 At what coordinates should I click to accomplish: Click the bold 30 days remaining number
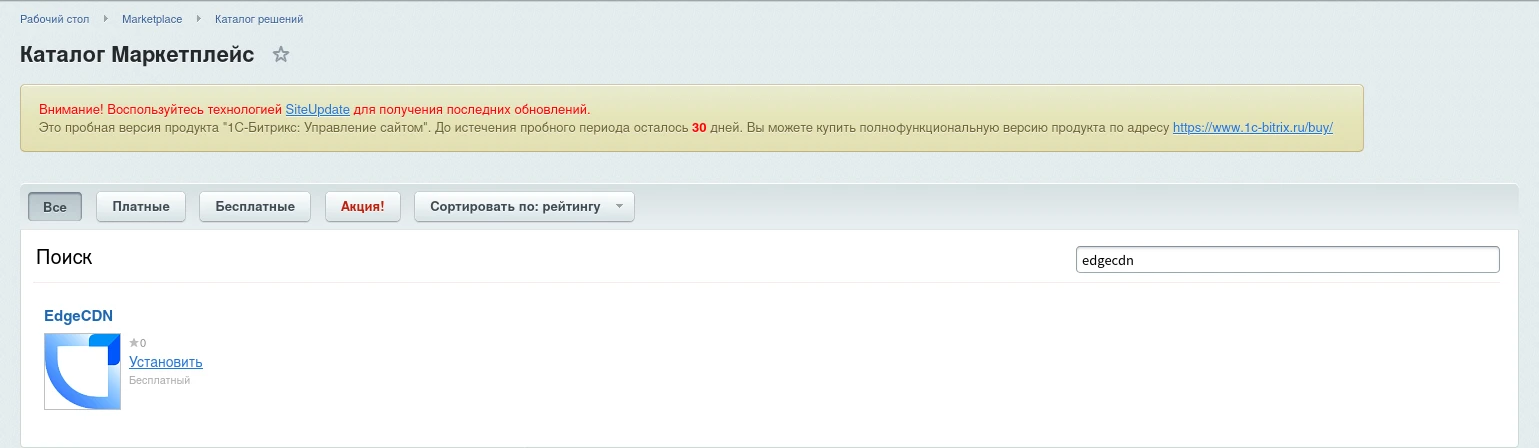pos(699,128)
